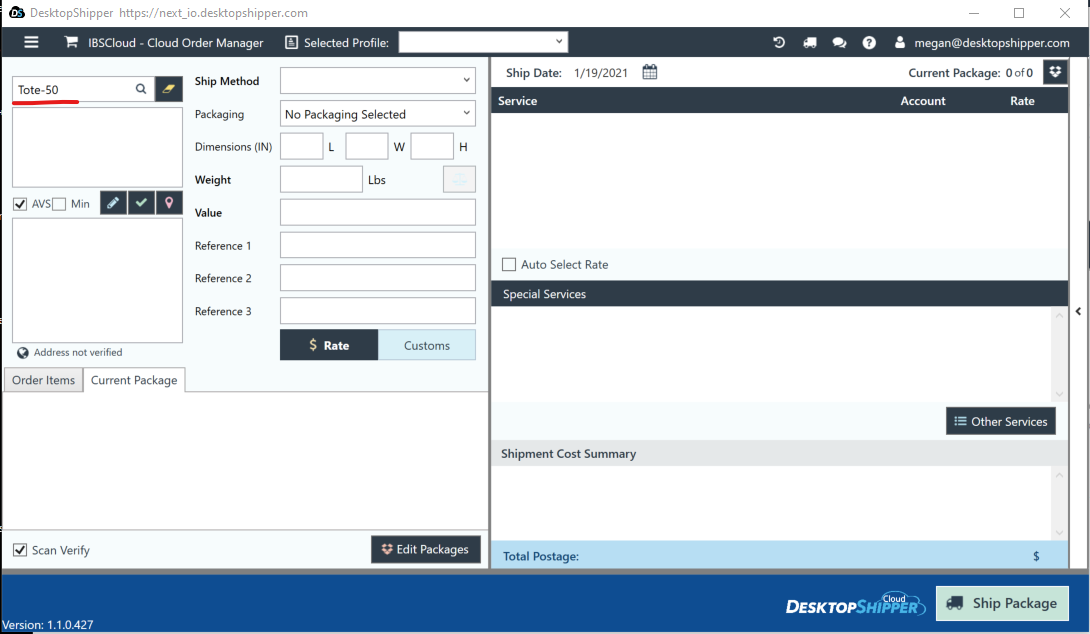Click inside the Weight input field
1090x634 pixels.
click(x=321, y=179)
